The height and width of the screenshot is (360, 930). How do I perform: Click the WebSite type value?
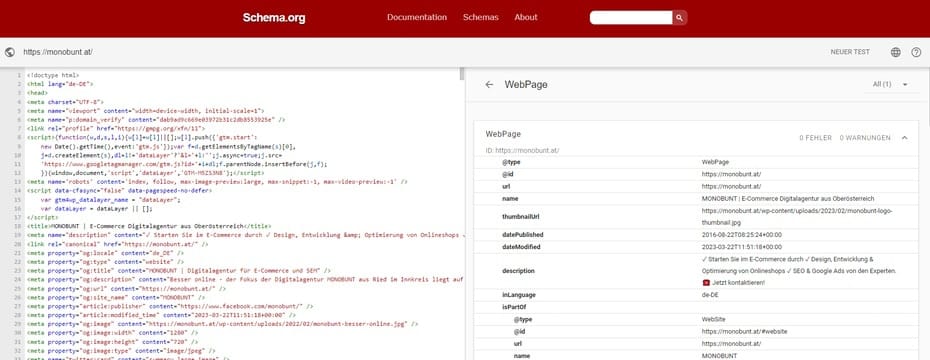[x=714, y=319]
